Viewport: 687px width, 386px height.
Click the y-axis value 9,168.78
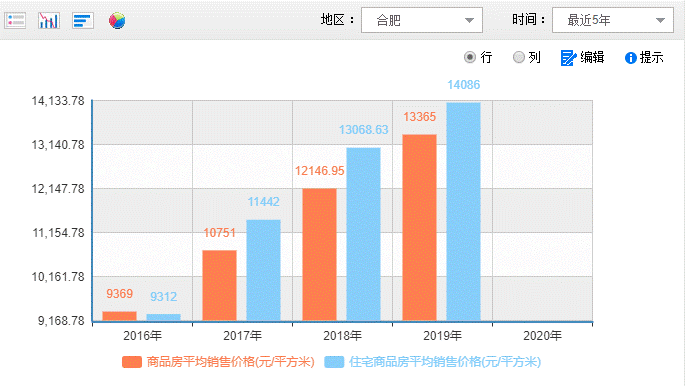click(61, 321)
